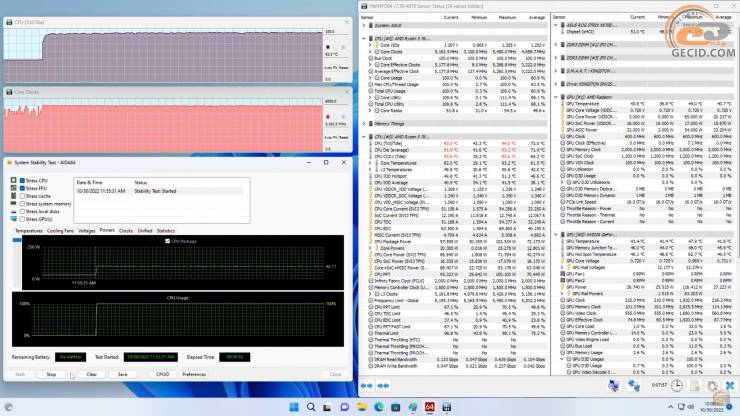Click the HWiNFO shrink-columns arrows button

click(x=383, y=386)
